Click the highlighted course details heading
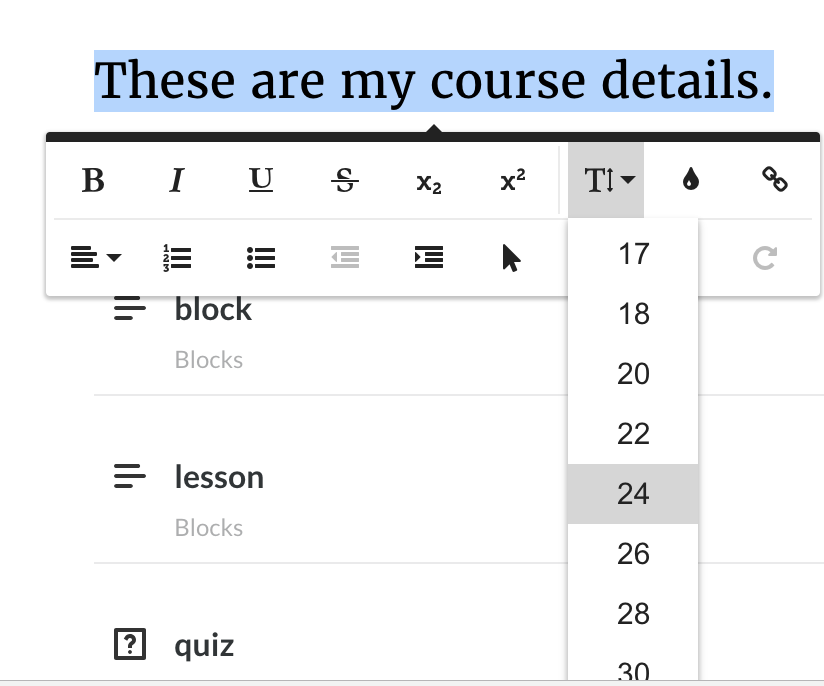 [433, 82]
